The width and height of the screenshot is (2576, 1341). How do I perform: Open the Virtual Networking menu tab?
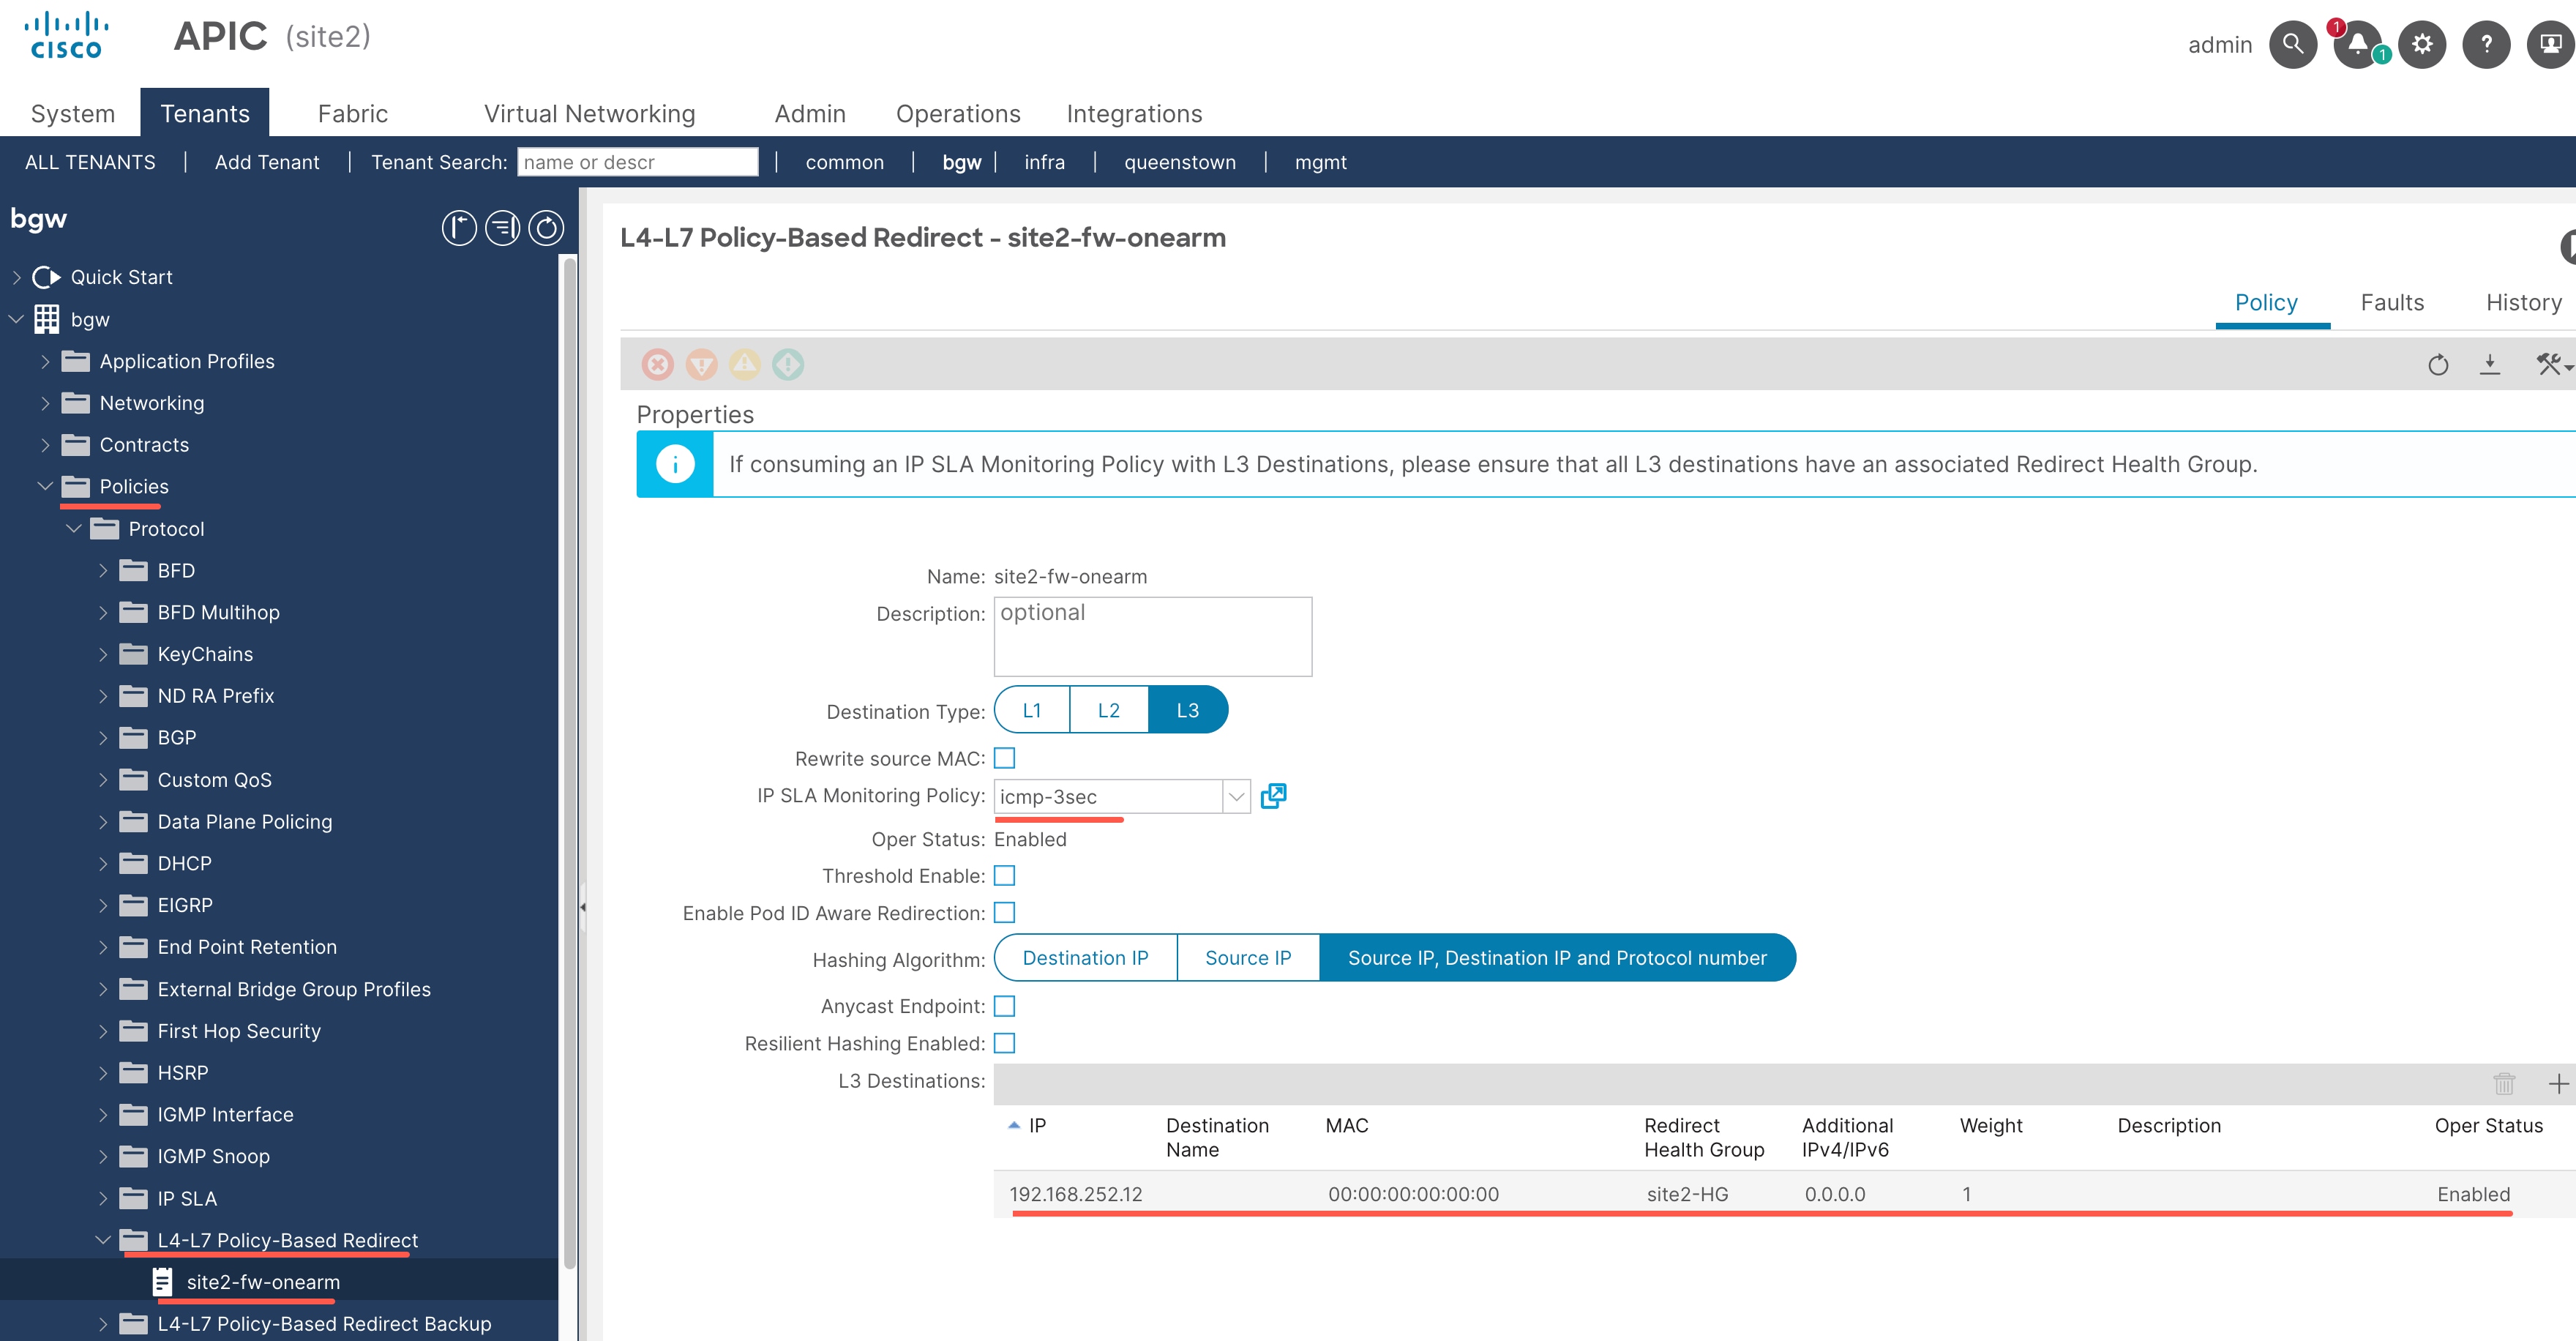tap(590, 114)
